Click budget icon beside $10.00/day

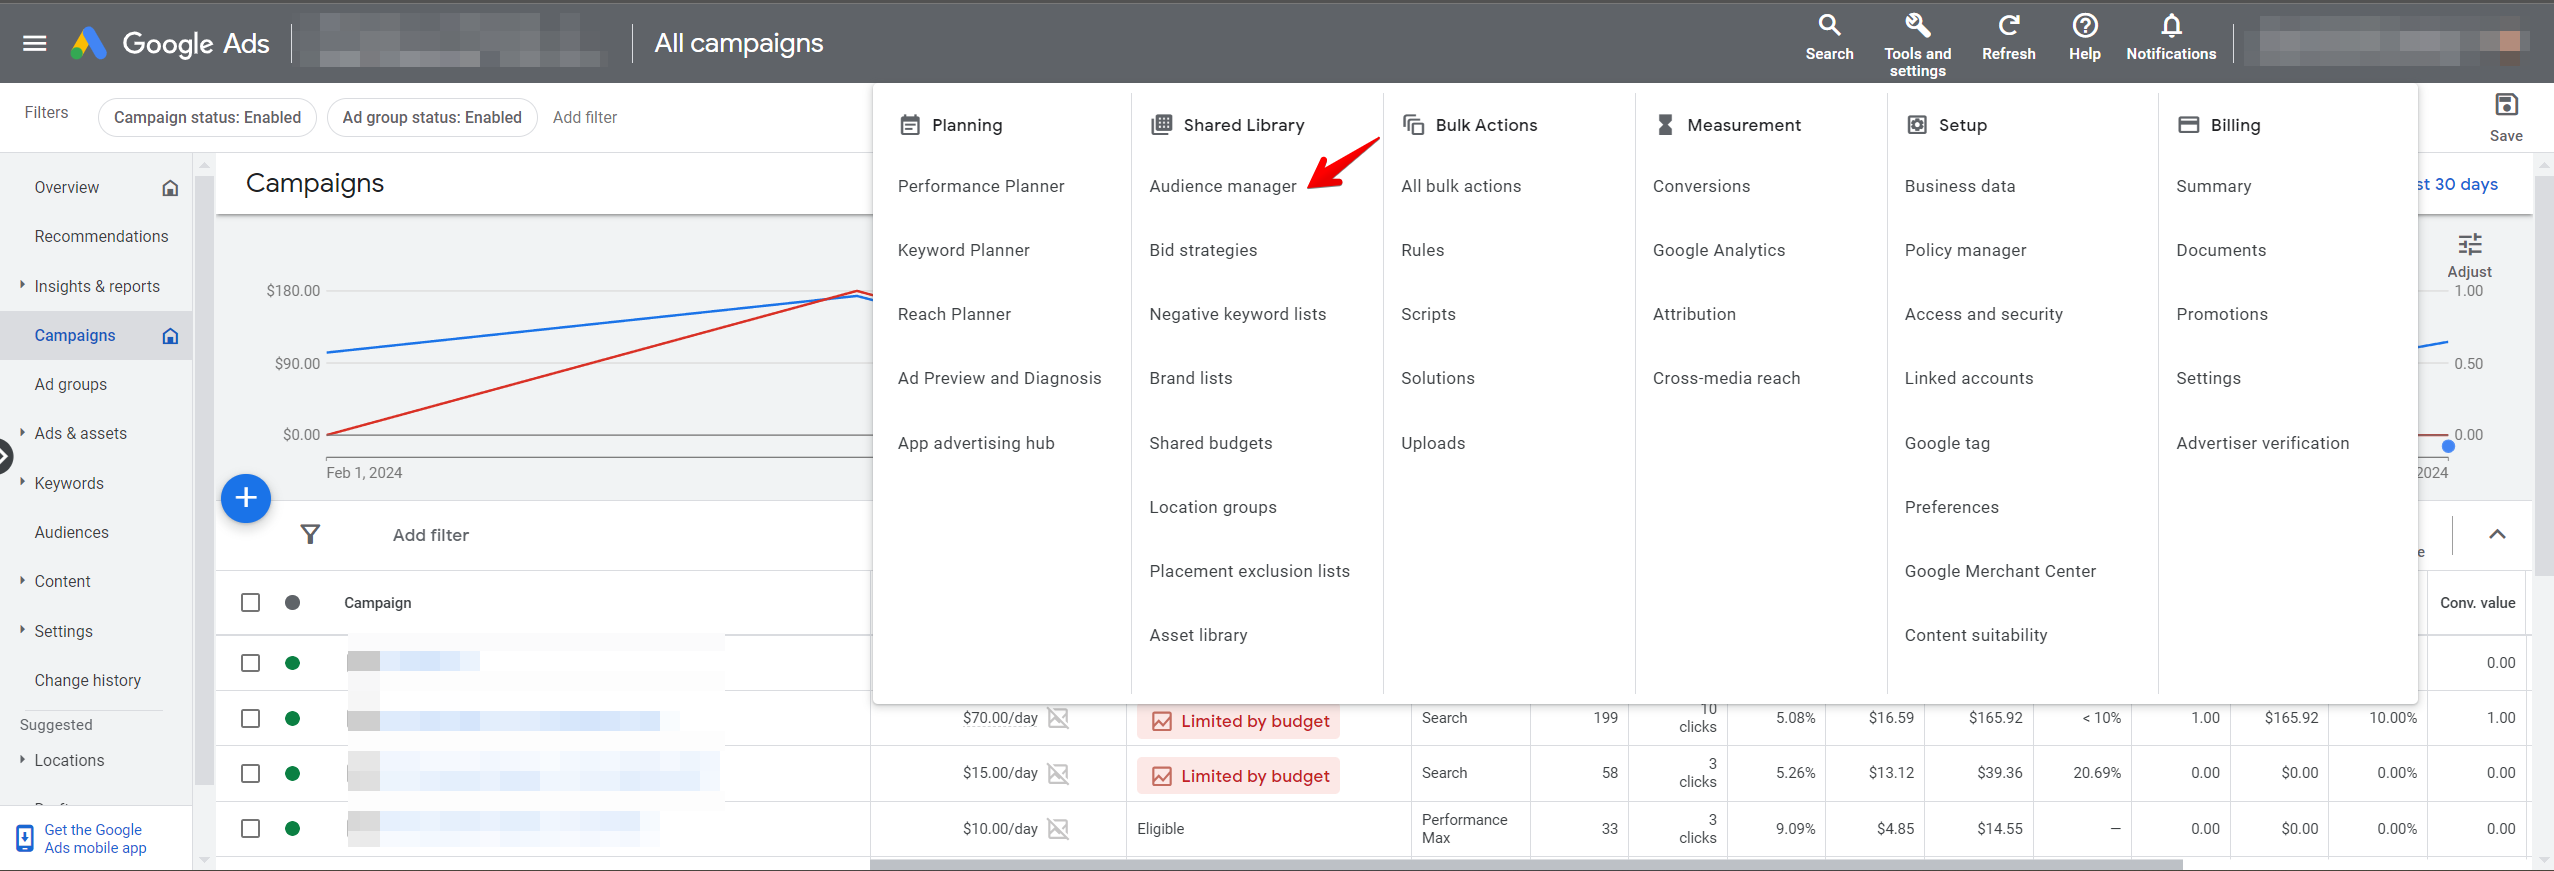coord(1058,829)
